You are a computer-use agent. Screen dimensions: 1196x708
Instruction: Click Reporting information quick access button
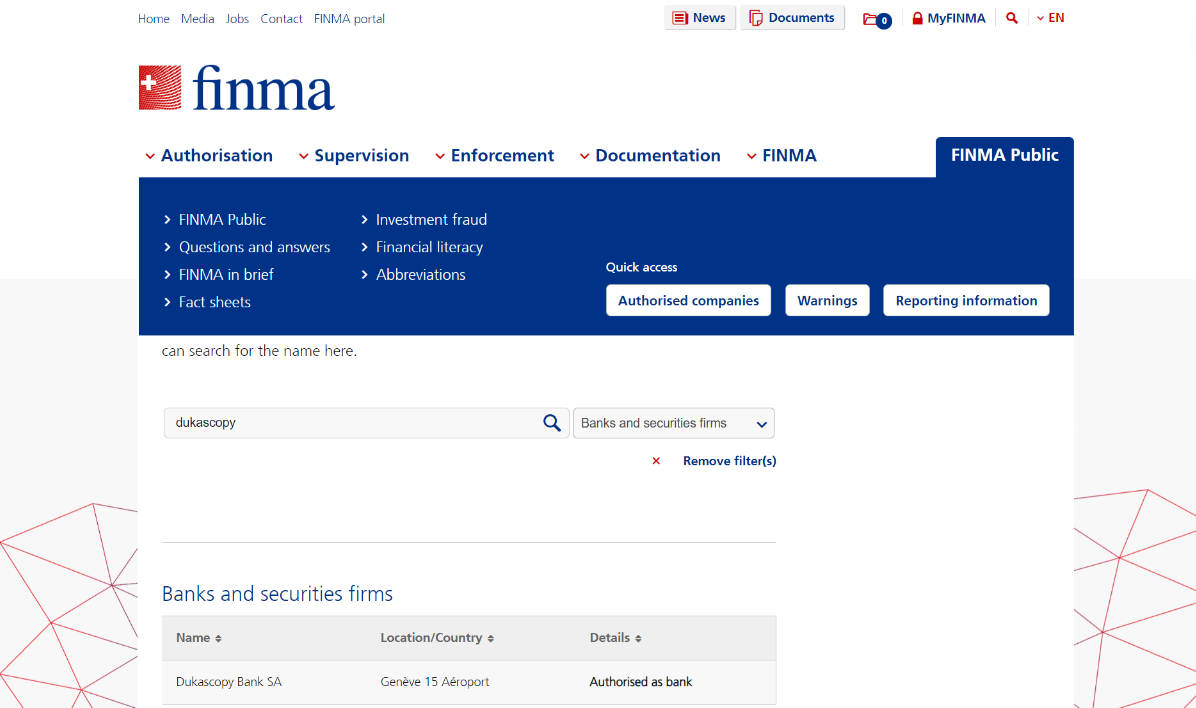tap(966, 301)
